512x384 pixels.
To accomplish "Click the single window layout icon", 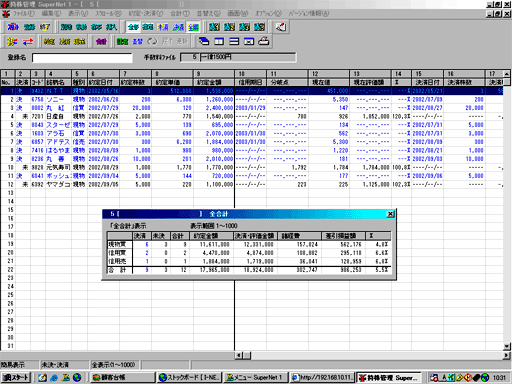I will (249, 41).
